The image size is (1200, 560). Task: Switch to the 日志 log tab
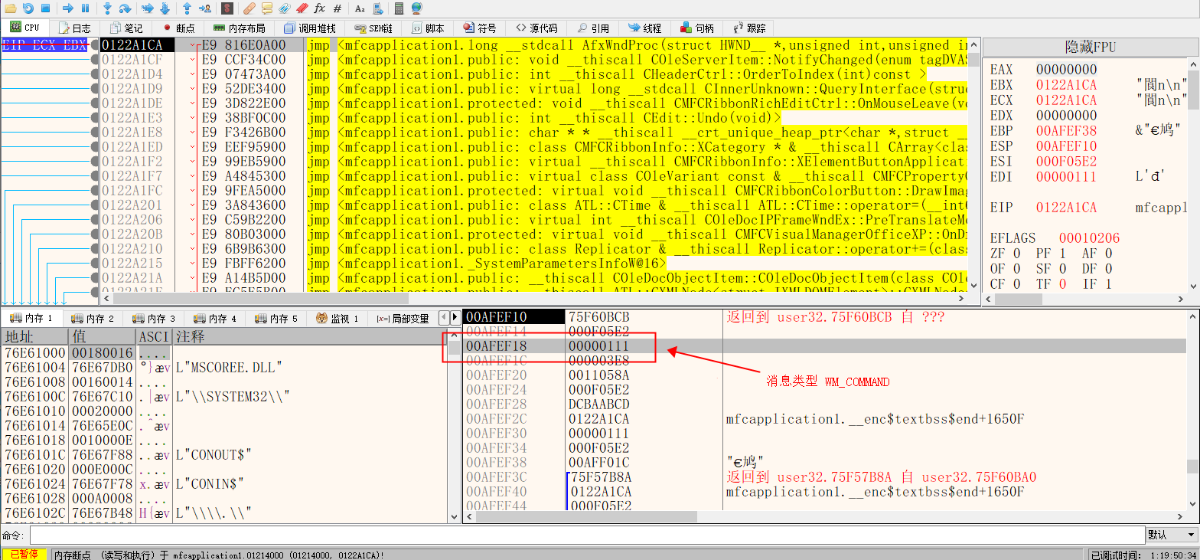point(75,27)
